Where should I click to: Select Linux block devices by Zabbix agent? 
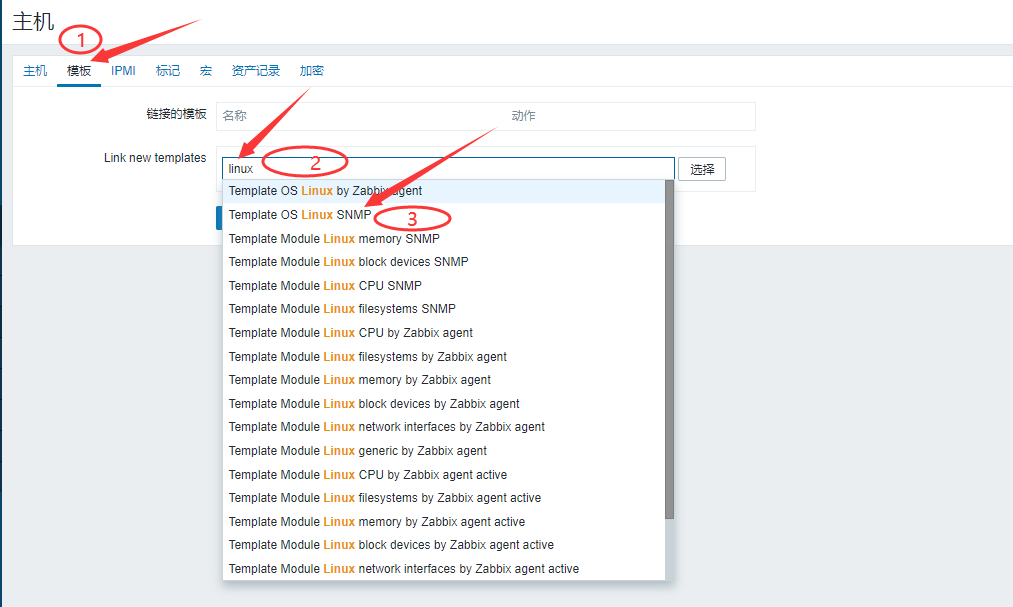[x=444, y=404]
